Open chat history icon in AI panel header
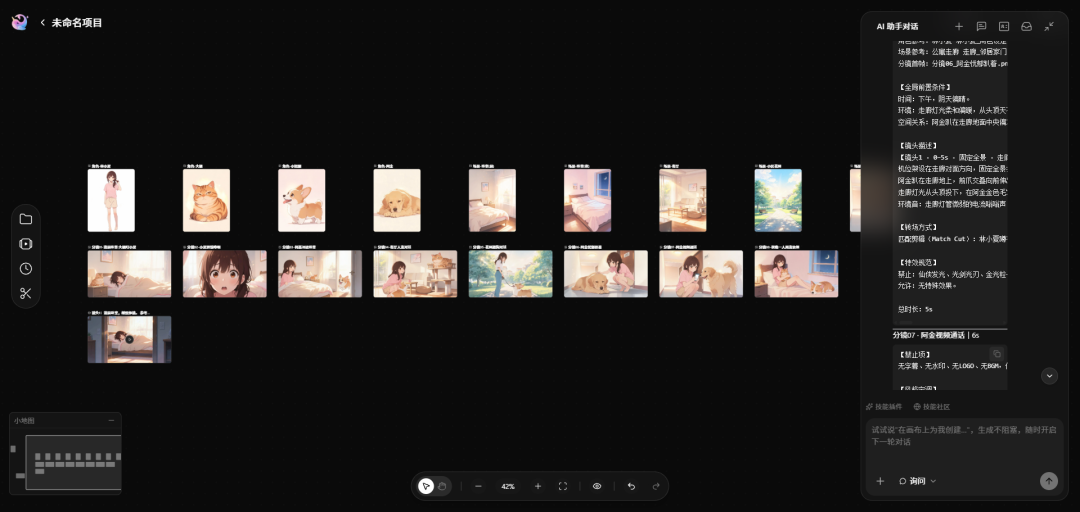This screenshot has width=1080, height=512. (x=982, y=26)
